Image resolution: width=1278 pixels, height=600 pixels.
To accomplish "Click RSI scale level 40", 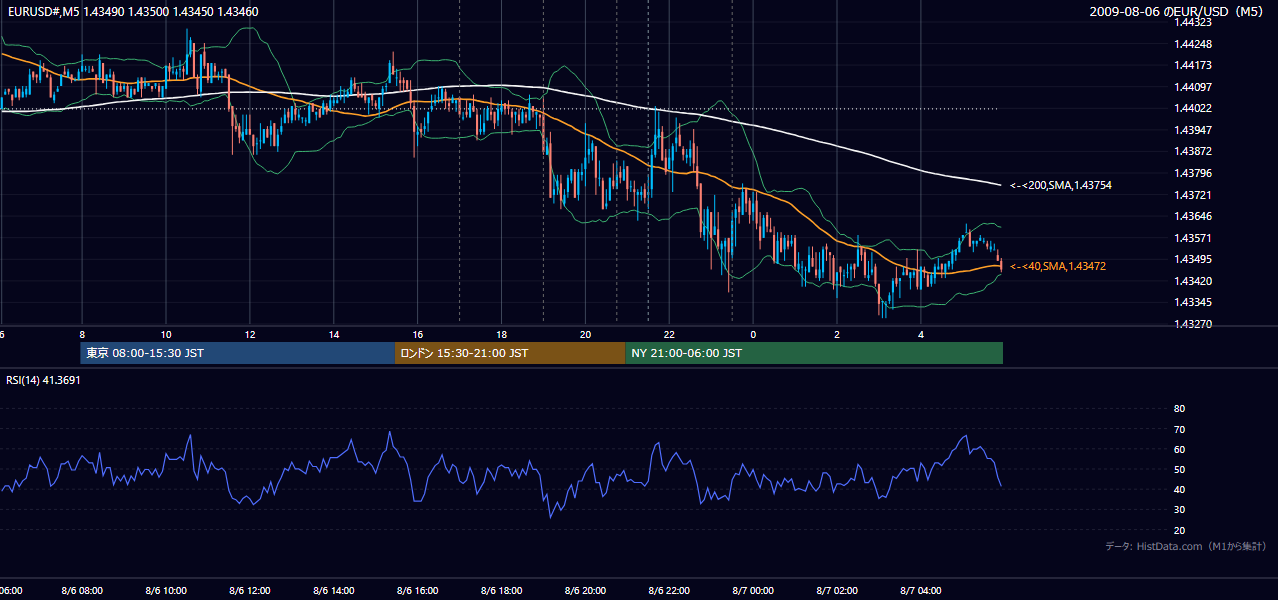I will (x=1179, y=489).
